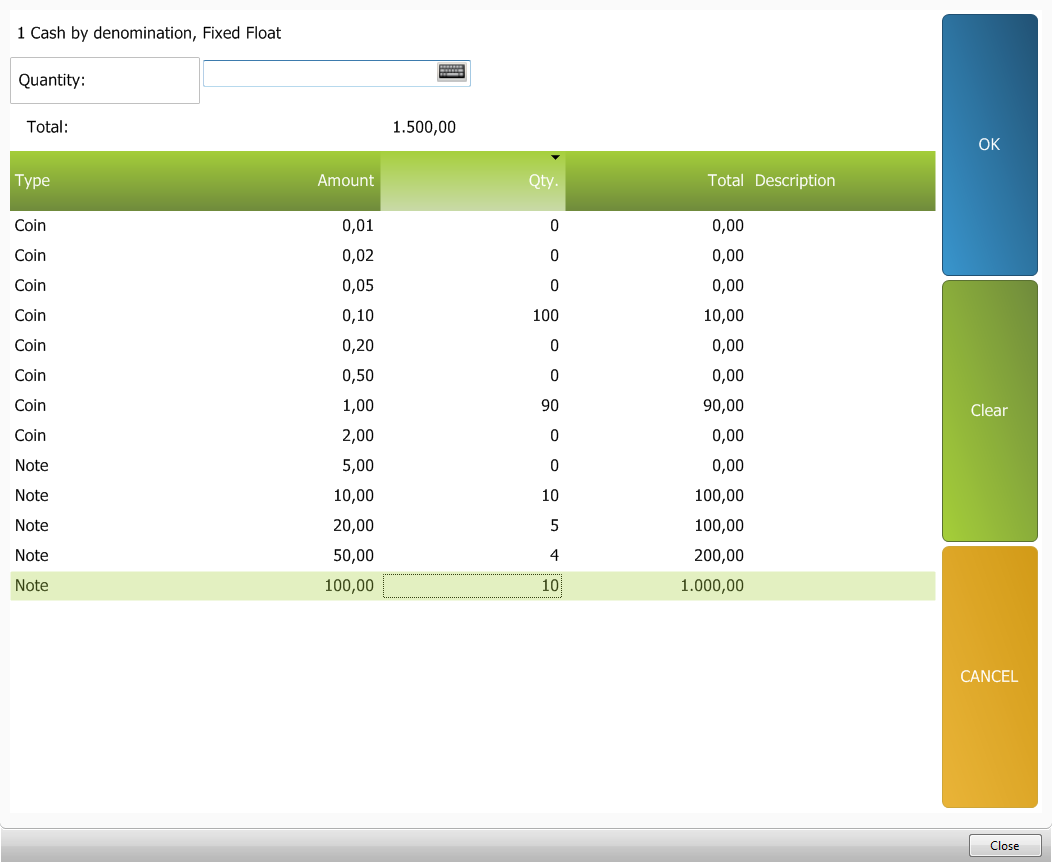Edit quantity cell of Note 100,00
1052x862 pixels.
click(472, 586)
